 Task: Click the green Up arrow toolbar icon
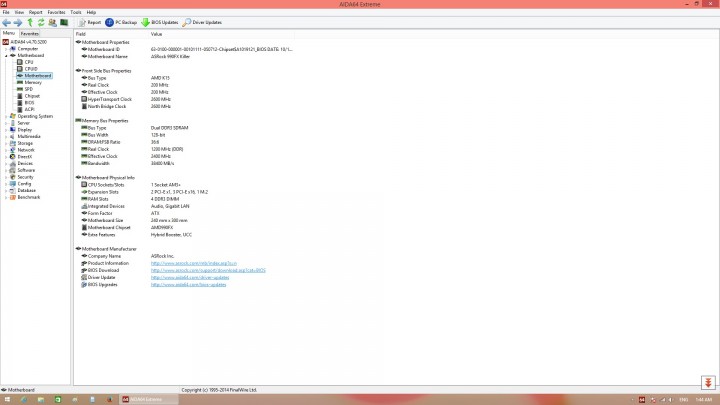[30, 22]
